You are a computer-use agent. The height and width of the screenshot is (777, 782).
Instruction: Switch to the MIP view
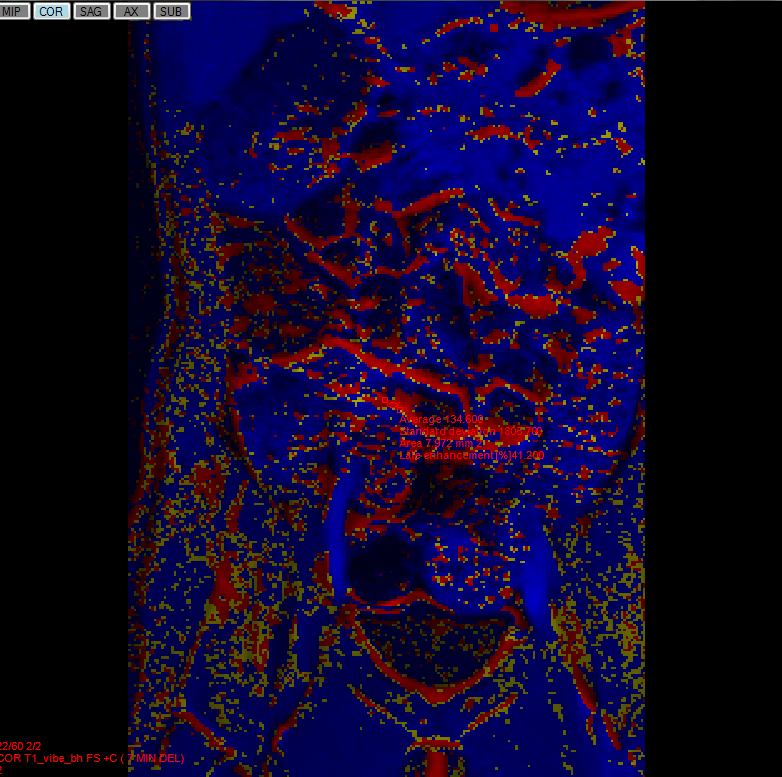click(x=15, y=11)
